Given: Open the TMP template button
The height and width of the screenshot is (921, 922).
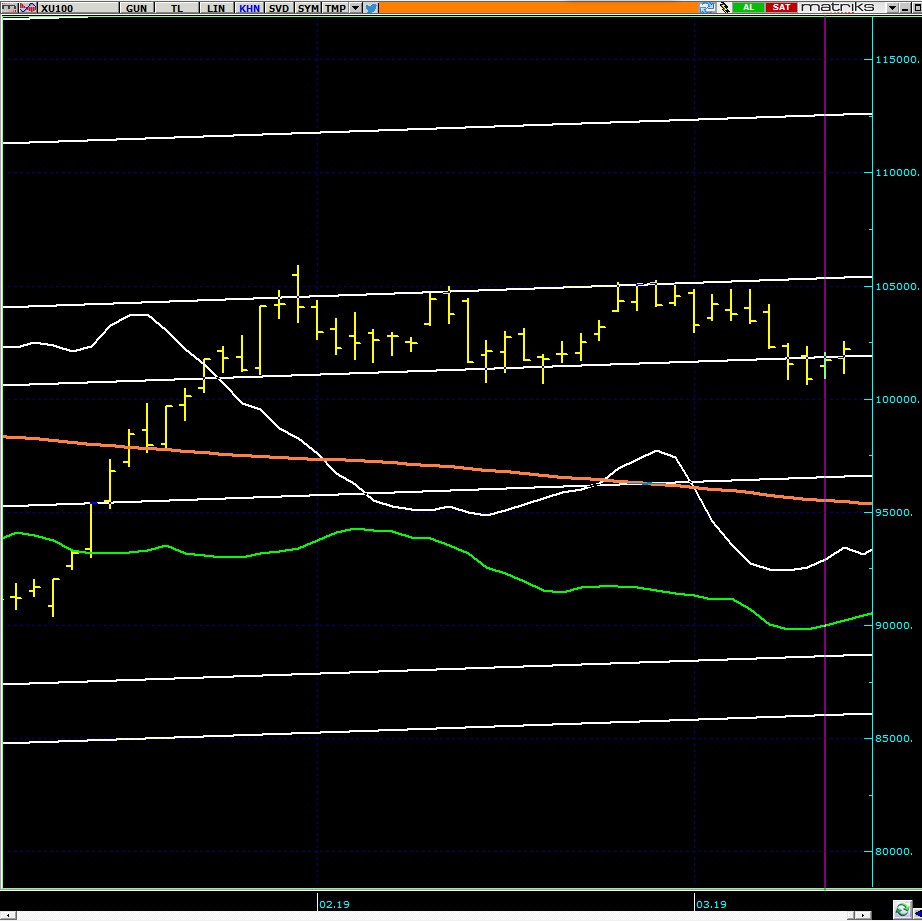Looking at the screenshot, I should tap(335, 8).
